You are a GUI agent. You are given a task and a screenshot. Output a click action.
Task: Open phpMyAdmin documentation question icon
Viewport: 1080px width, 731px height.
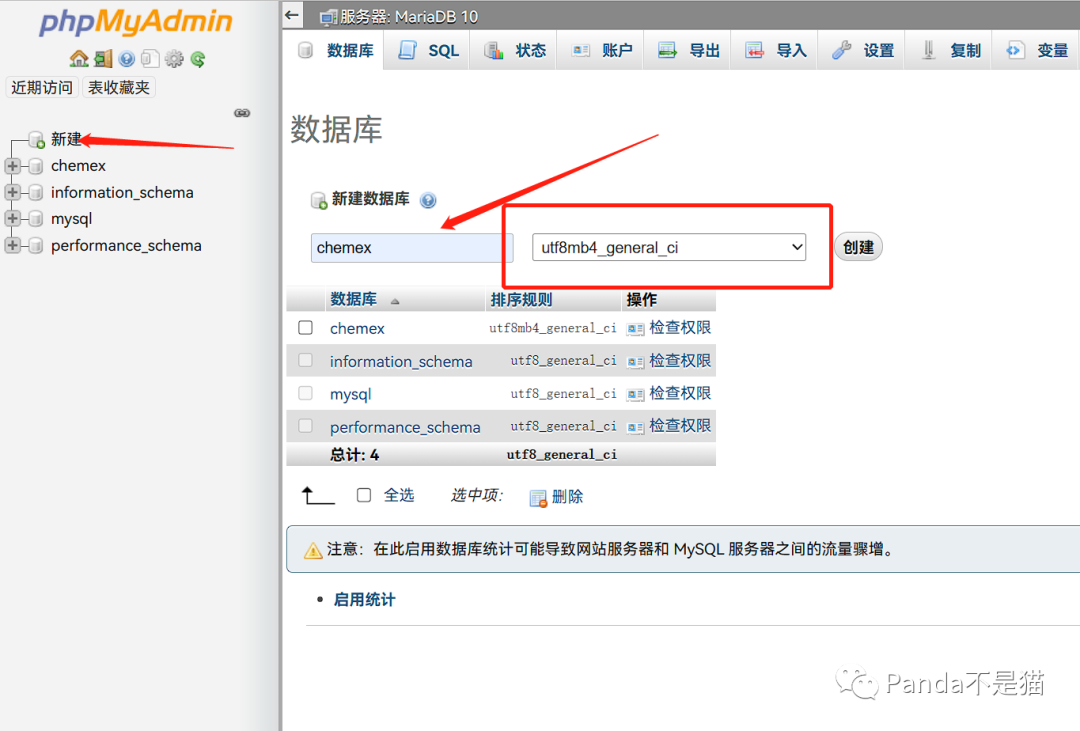[126, 59]
